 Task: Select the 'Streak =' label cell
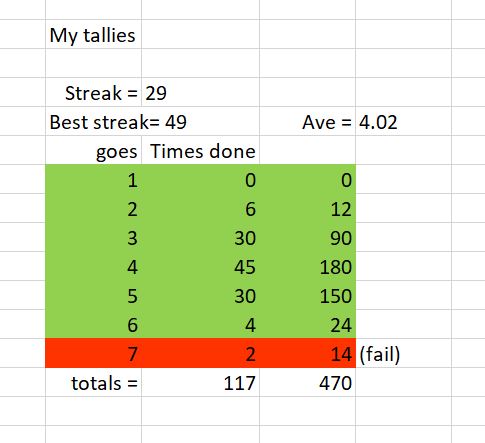coord(93,92)
